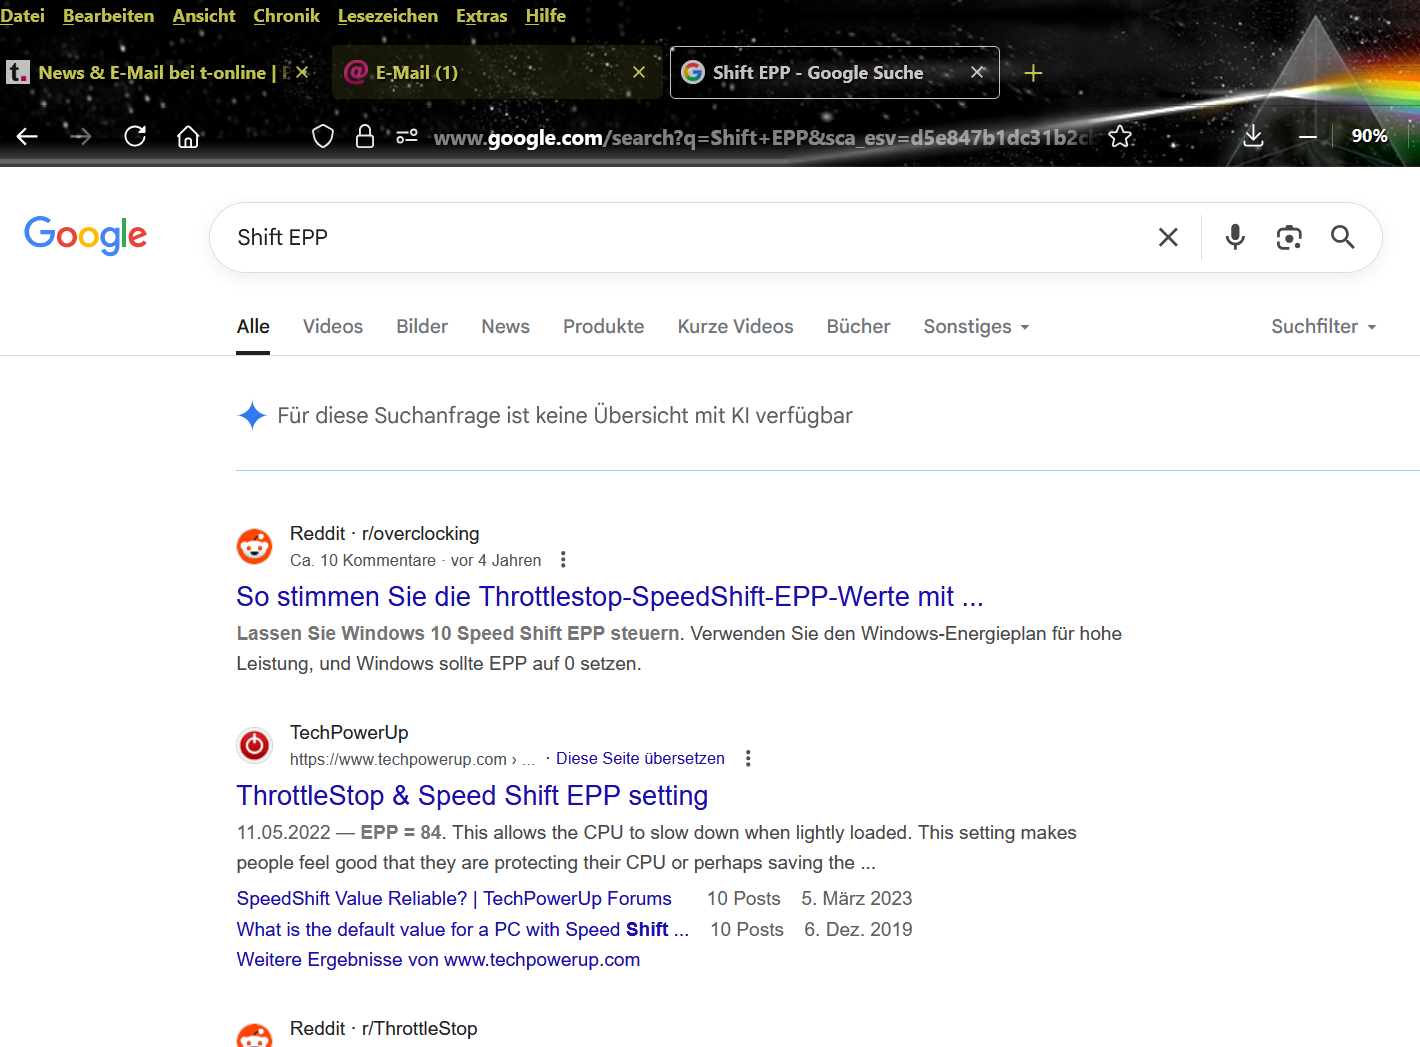1420x1047 pixels.
Task: Open the Hilfe menu
Action: pos(545,16)
